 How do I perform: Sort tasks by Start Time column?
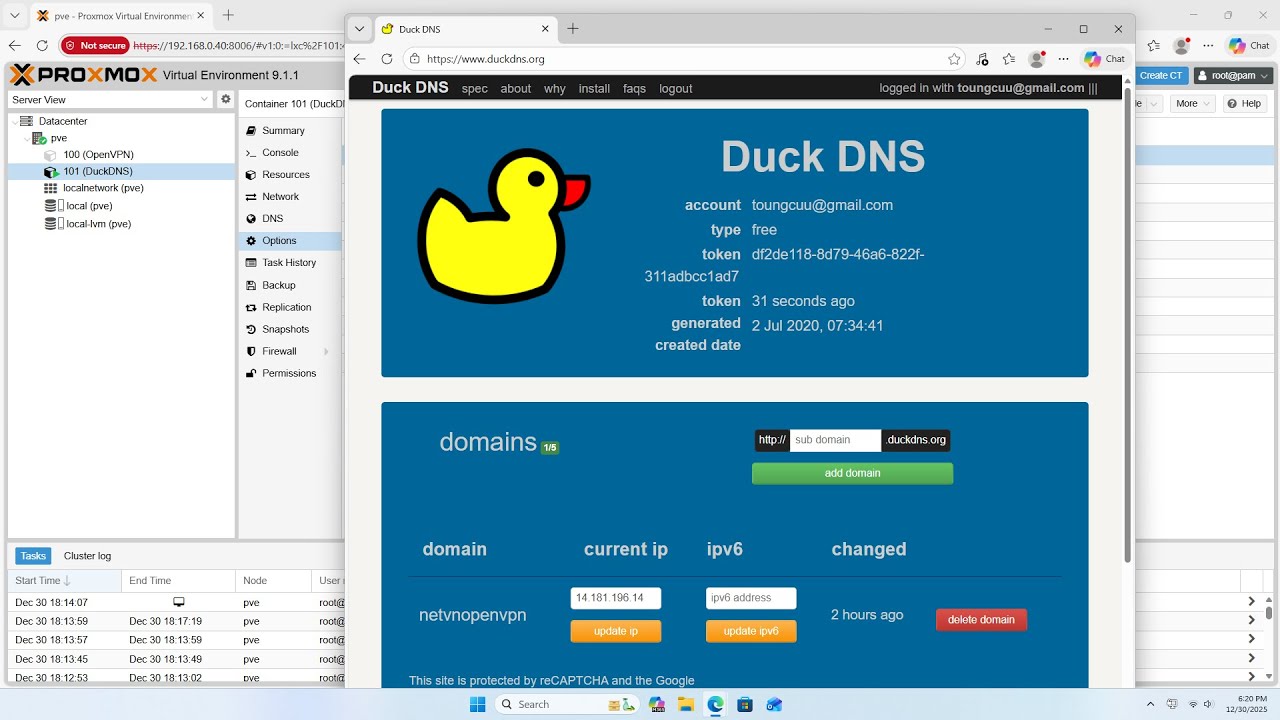(65, 580)
